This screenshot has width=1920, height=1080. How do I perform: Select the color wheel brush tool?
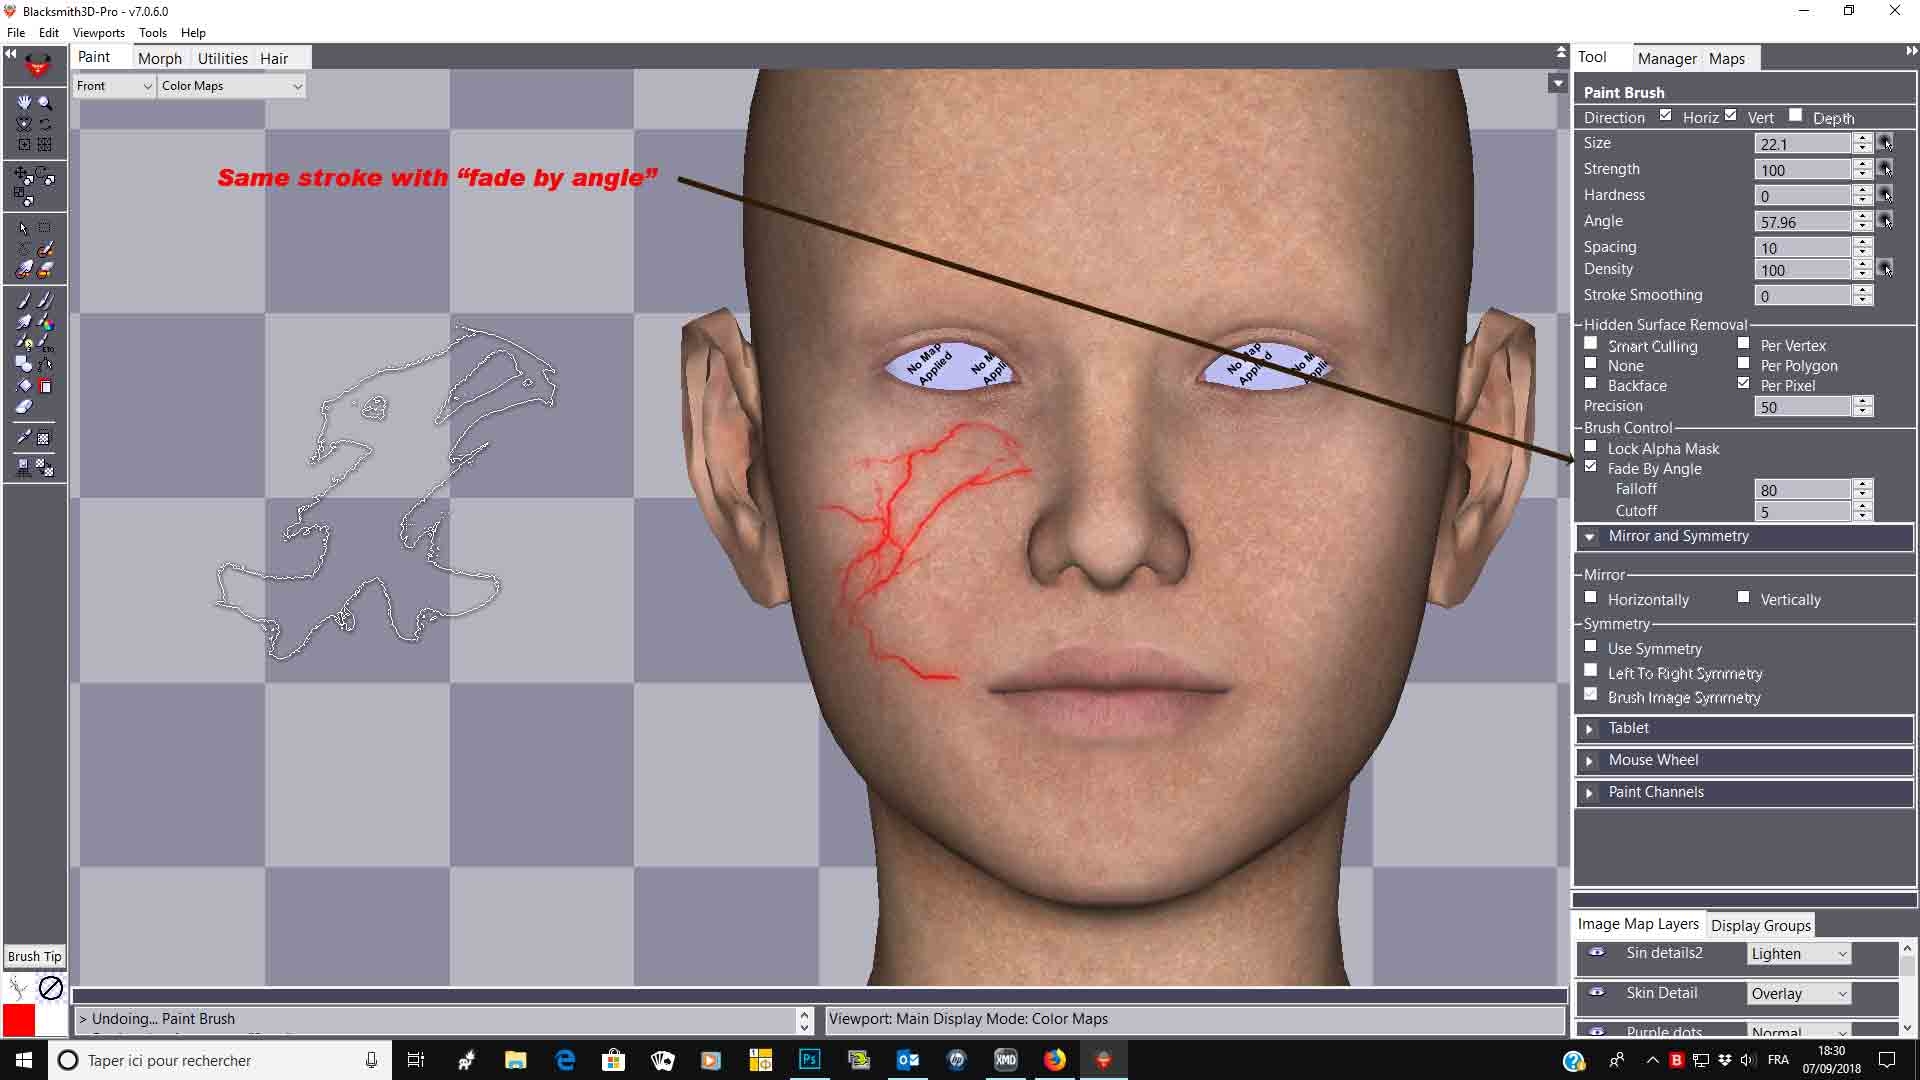click(45, 322)
